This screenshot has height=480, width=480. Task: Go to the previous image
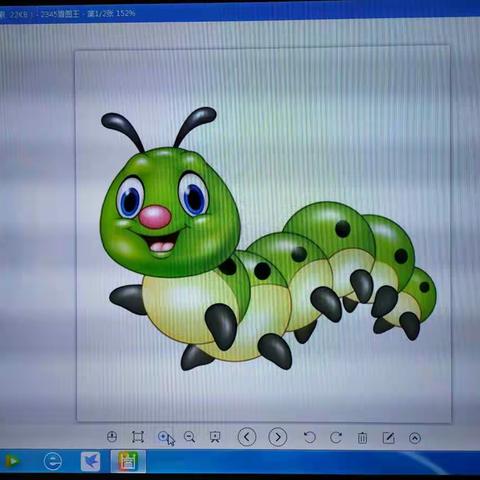tap(247, 437)
